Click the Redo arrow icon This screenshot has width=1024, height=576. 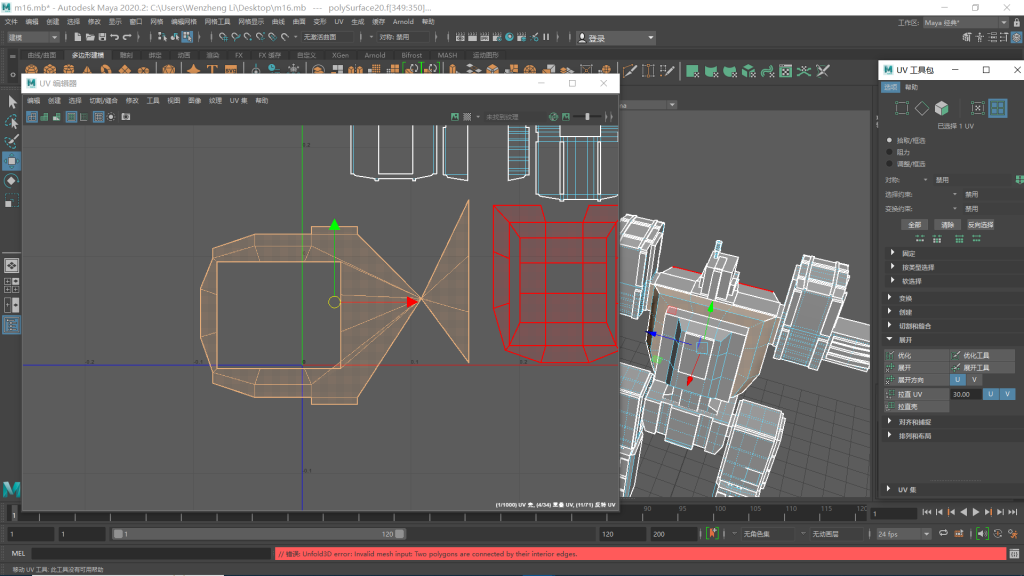127,37
